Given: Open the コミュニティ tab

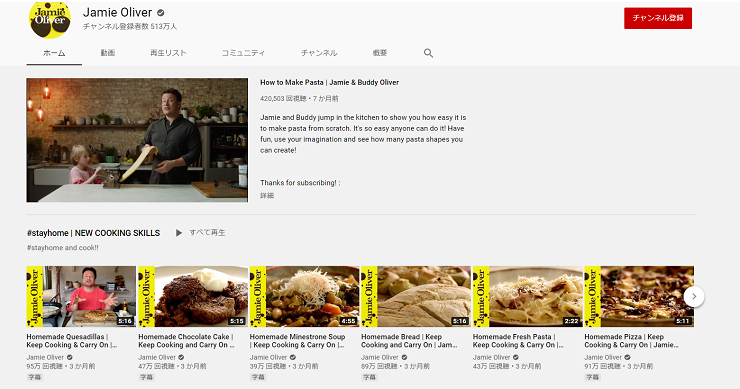Looking at the screenshot, I should coord(244,53).
